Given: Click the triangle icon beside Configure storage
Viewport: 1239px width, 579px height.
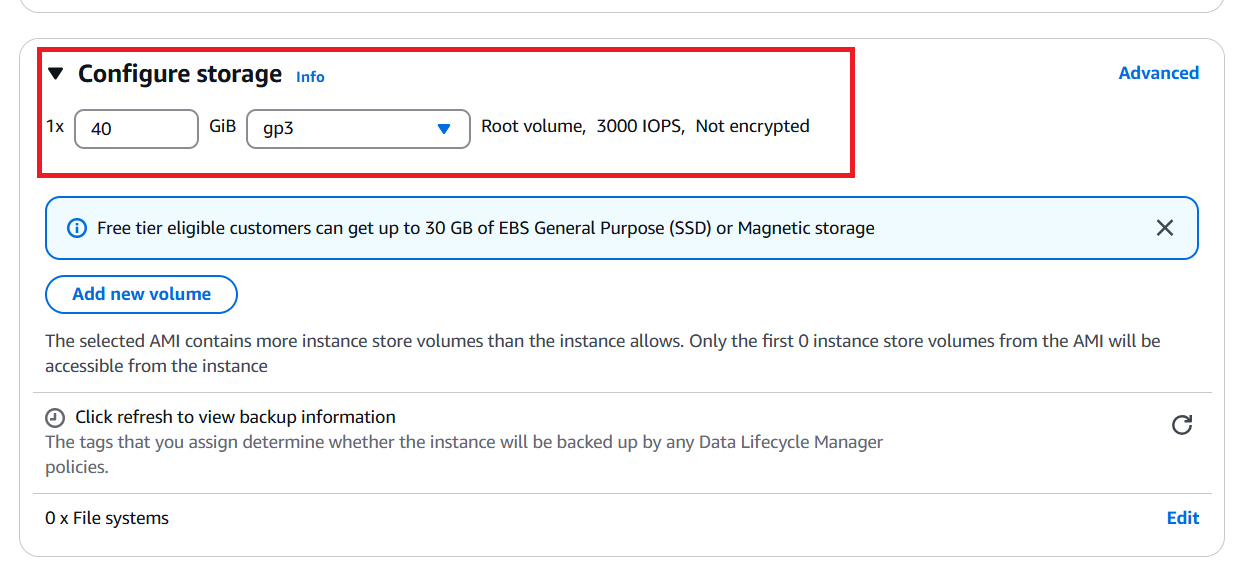Looking at the screenshot, I should (56, 72).
